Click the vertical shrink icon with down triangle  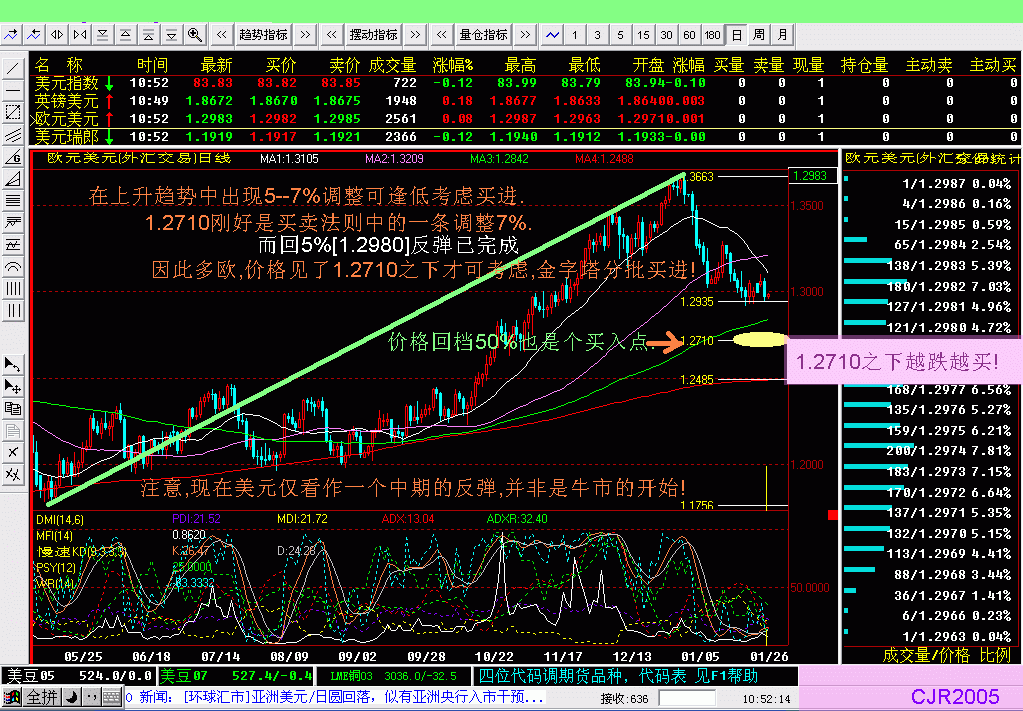click(102, 35)
